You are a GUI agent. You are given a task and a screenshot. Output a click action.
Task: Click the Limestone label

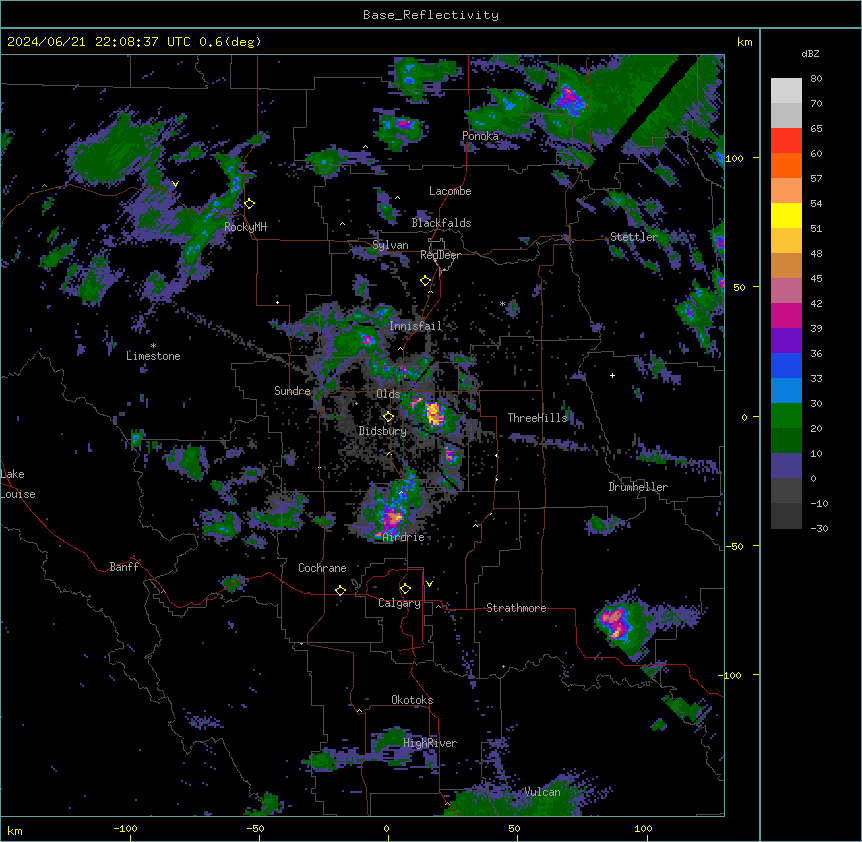pos(153,356)
